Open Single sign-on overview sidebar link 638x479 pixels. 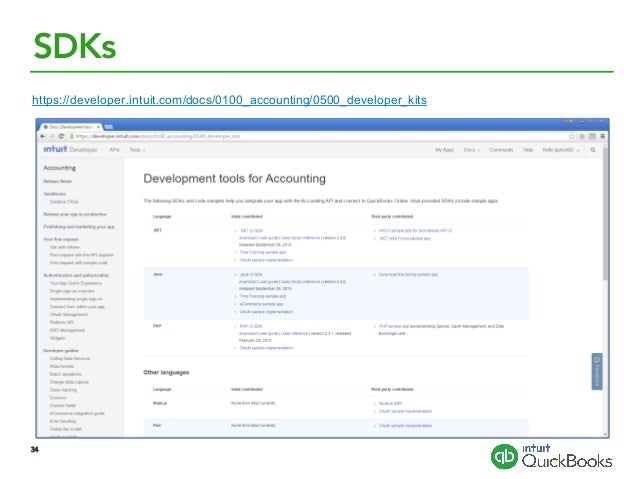click(x=72, y=291)
